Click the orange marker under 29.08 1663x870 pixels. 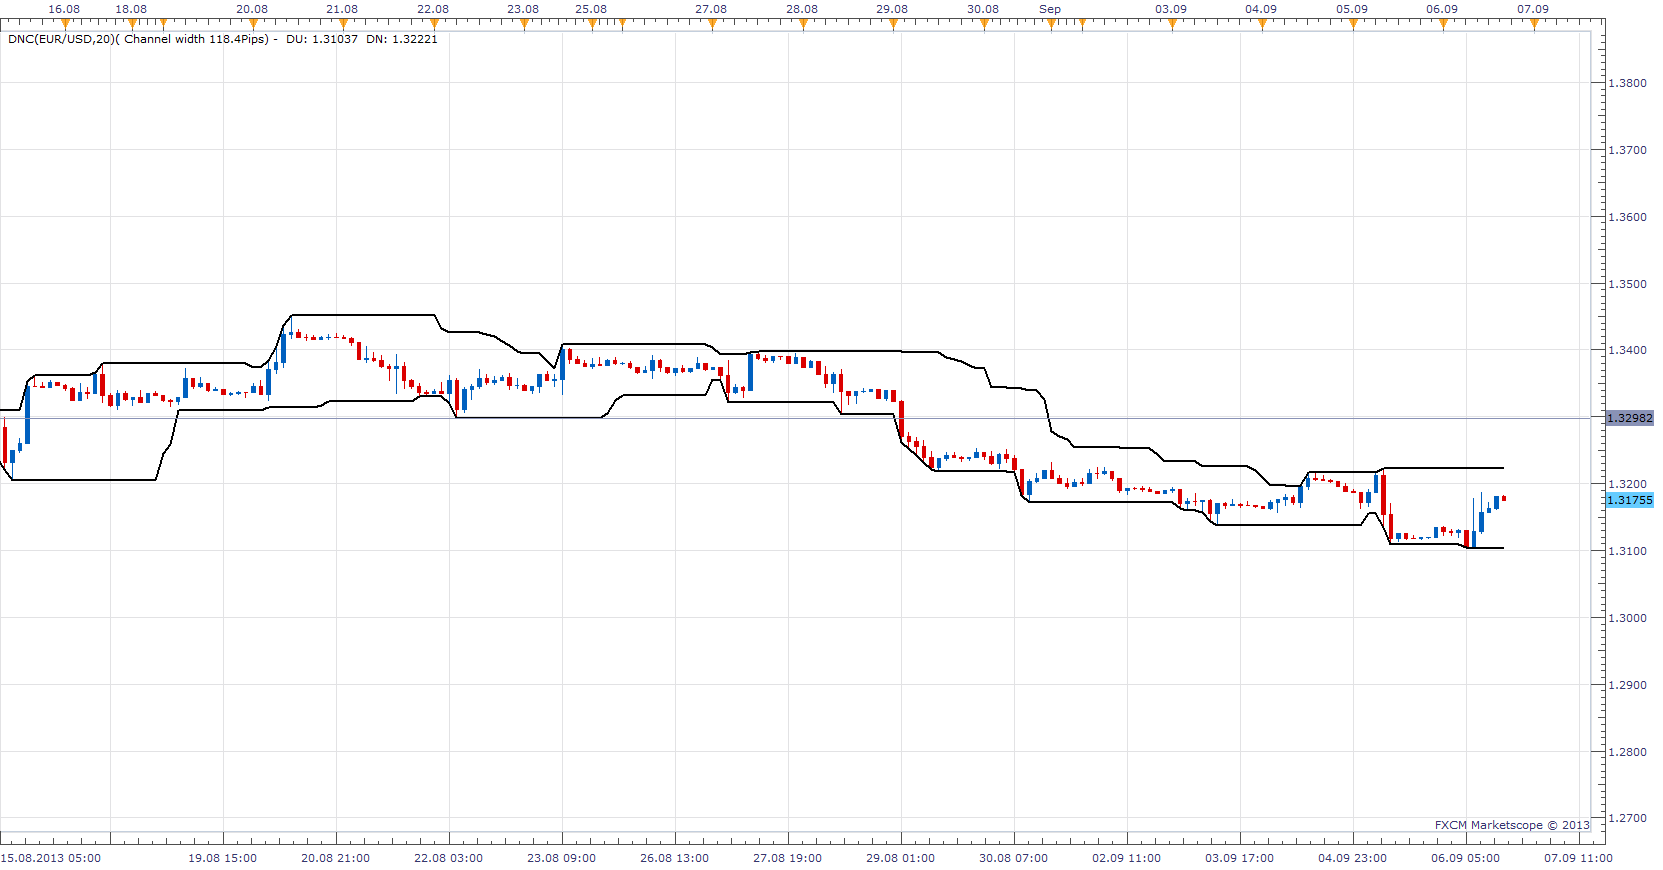(x=893, y=24)
